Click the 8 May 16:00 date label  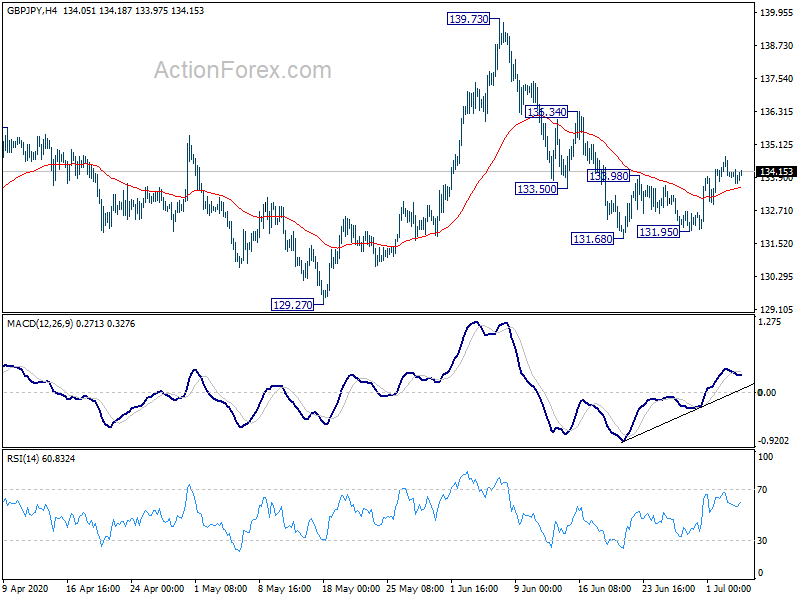tap(285, 589)
